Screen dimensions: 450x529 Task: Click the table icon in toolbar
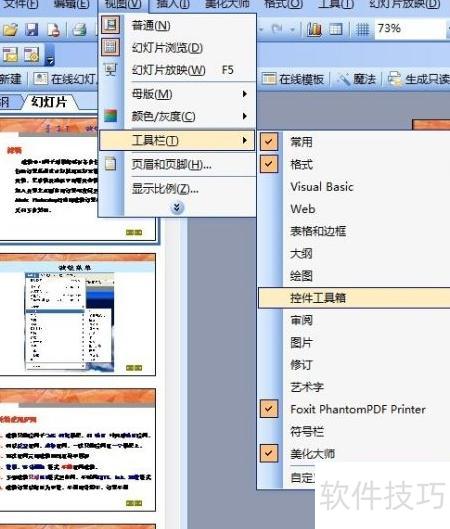[x=336, y=29]
